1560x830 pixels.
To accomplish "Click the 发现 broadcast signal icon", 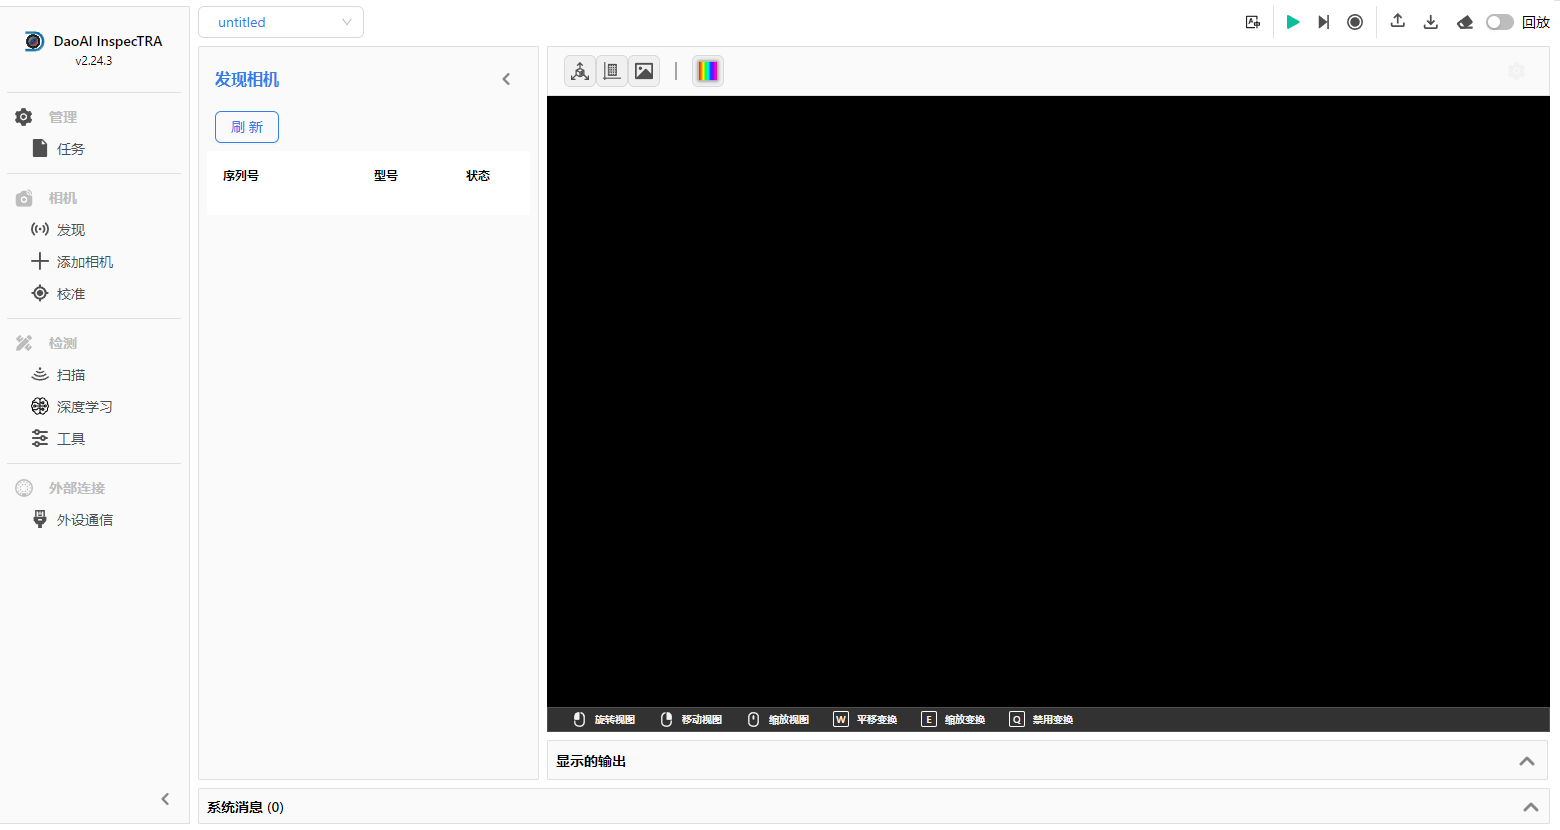I will (x=40, y=229).
